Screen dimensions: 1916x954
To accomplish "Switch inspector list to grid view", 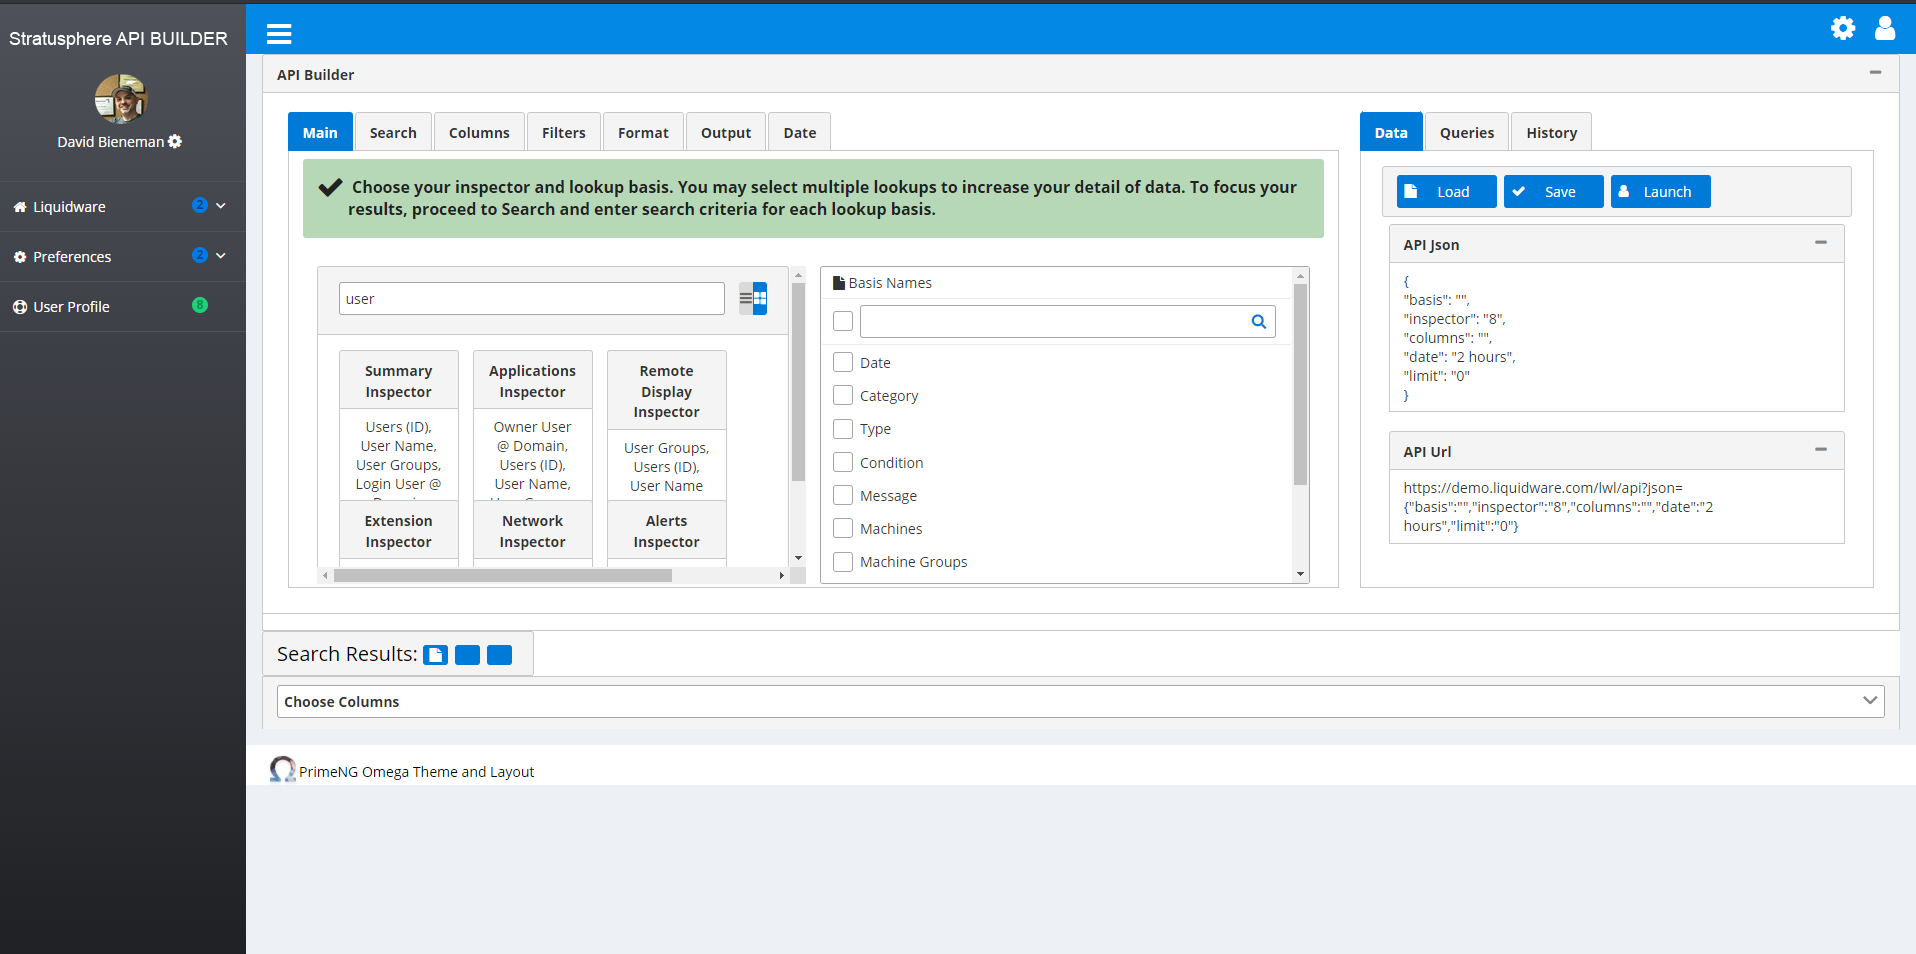I will 760,299.
